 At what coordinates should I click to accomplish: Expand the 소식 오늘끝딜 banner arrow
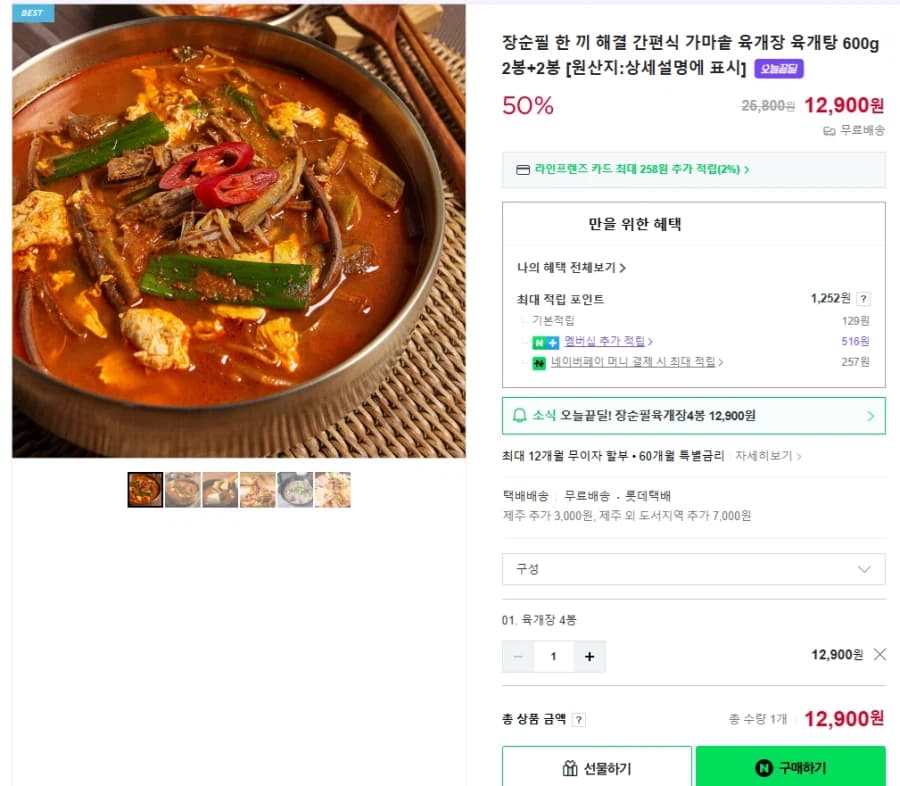pyautogui.click(x=869, y=416)
